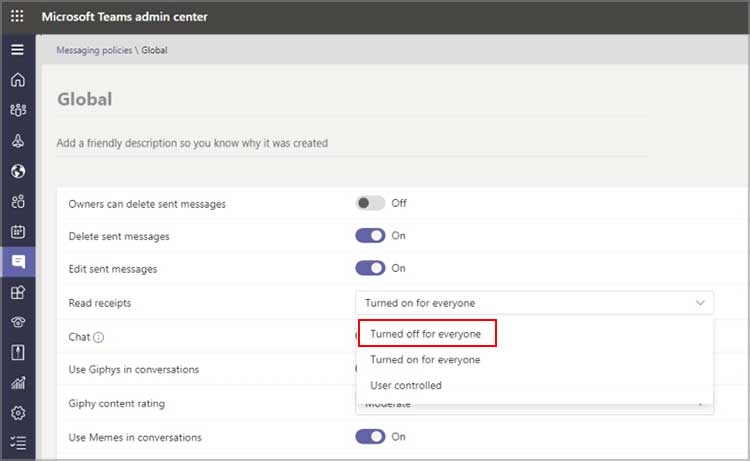Open the Org-wide settings gear icon
Image resolution: width=750 pixels, height=461 pixels.
click(18, 413)
